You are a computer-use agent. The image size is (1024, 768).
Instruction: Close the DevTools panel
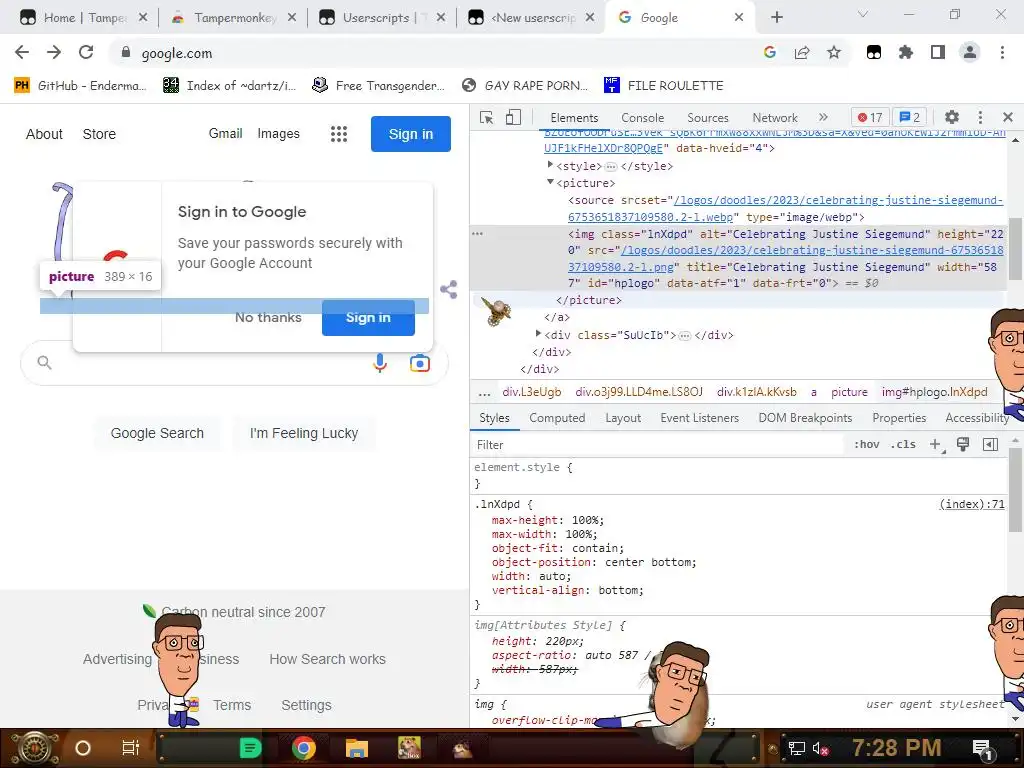coord(1008,118)
